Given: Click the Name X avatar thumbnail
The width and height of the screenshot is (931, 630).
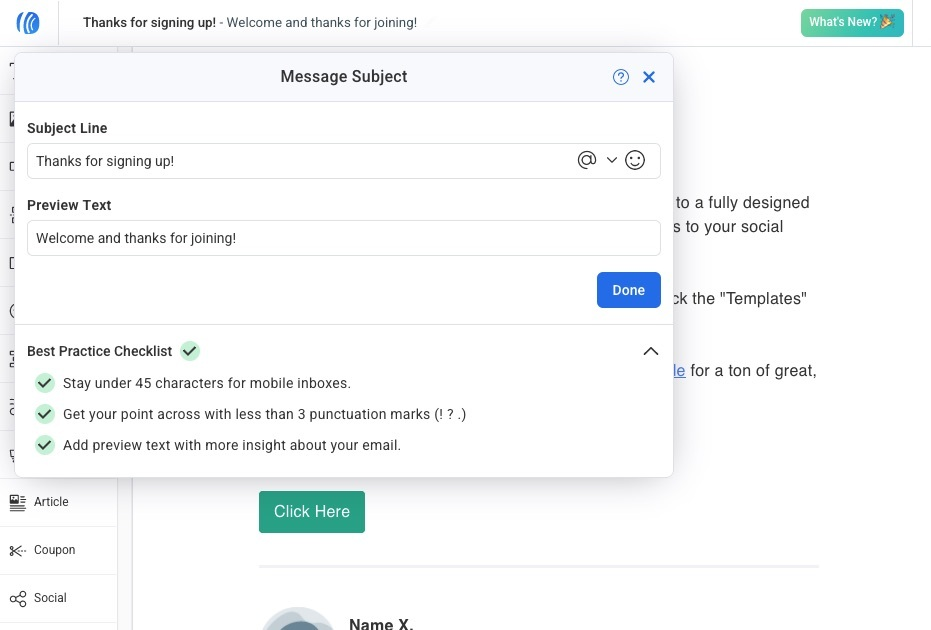Looking at the screenshot, I should pyautogui.click(x=298, y=618).
